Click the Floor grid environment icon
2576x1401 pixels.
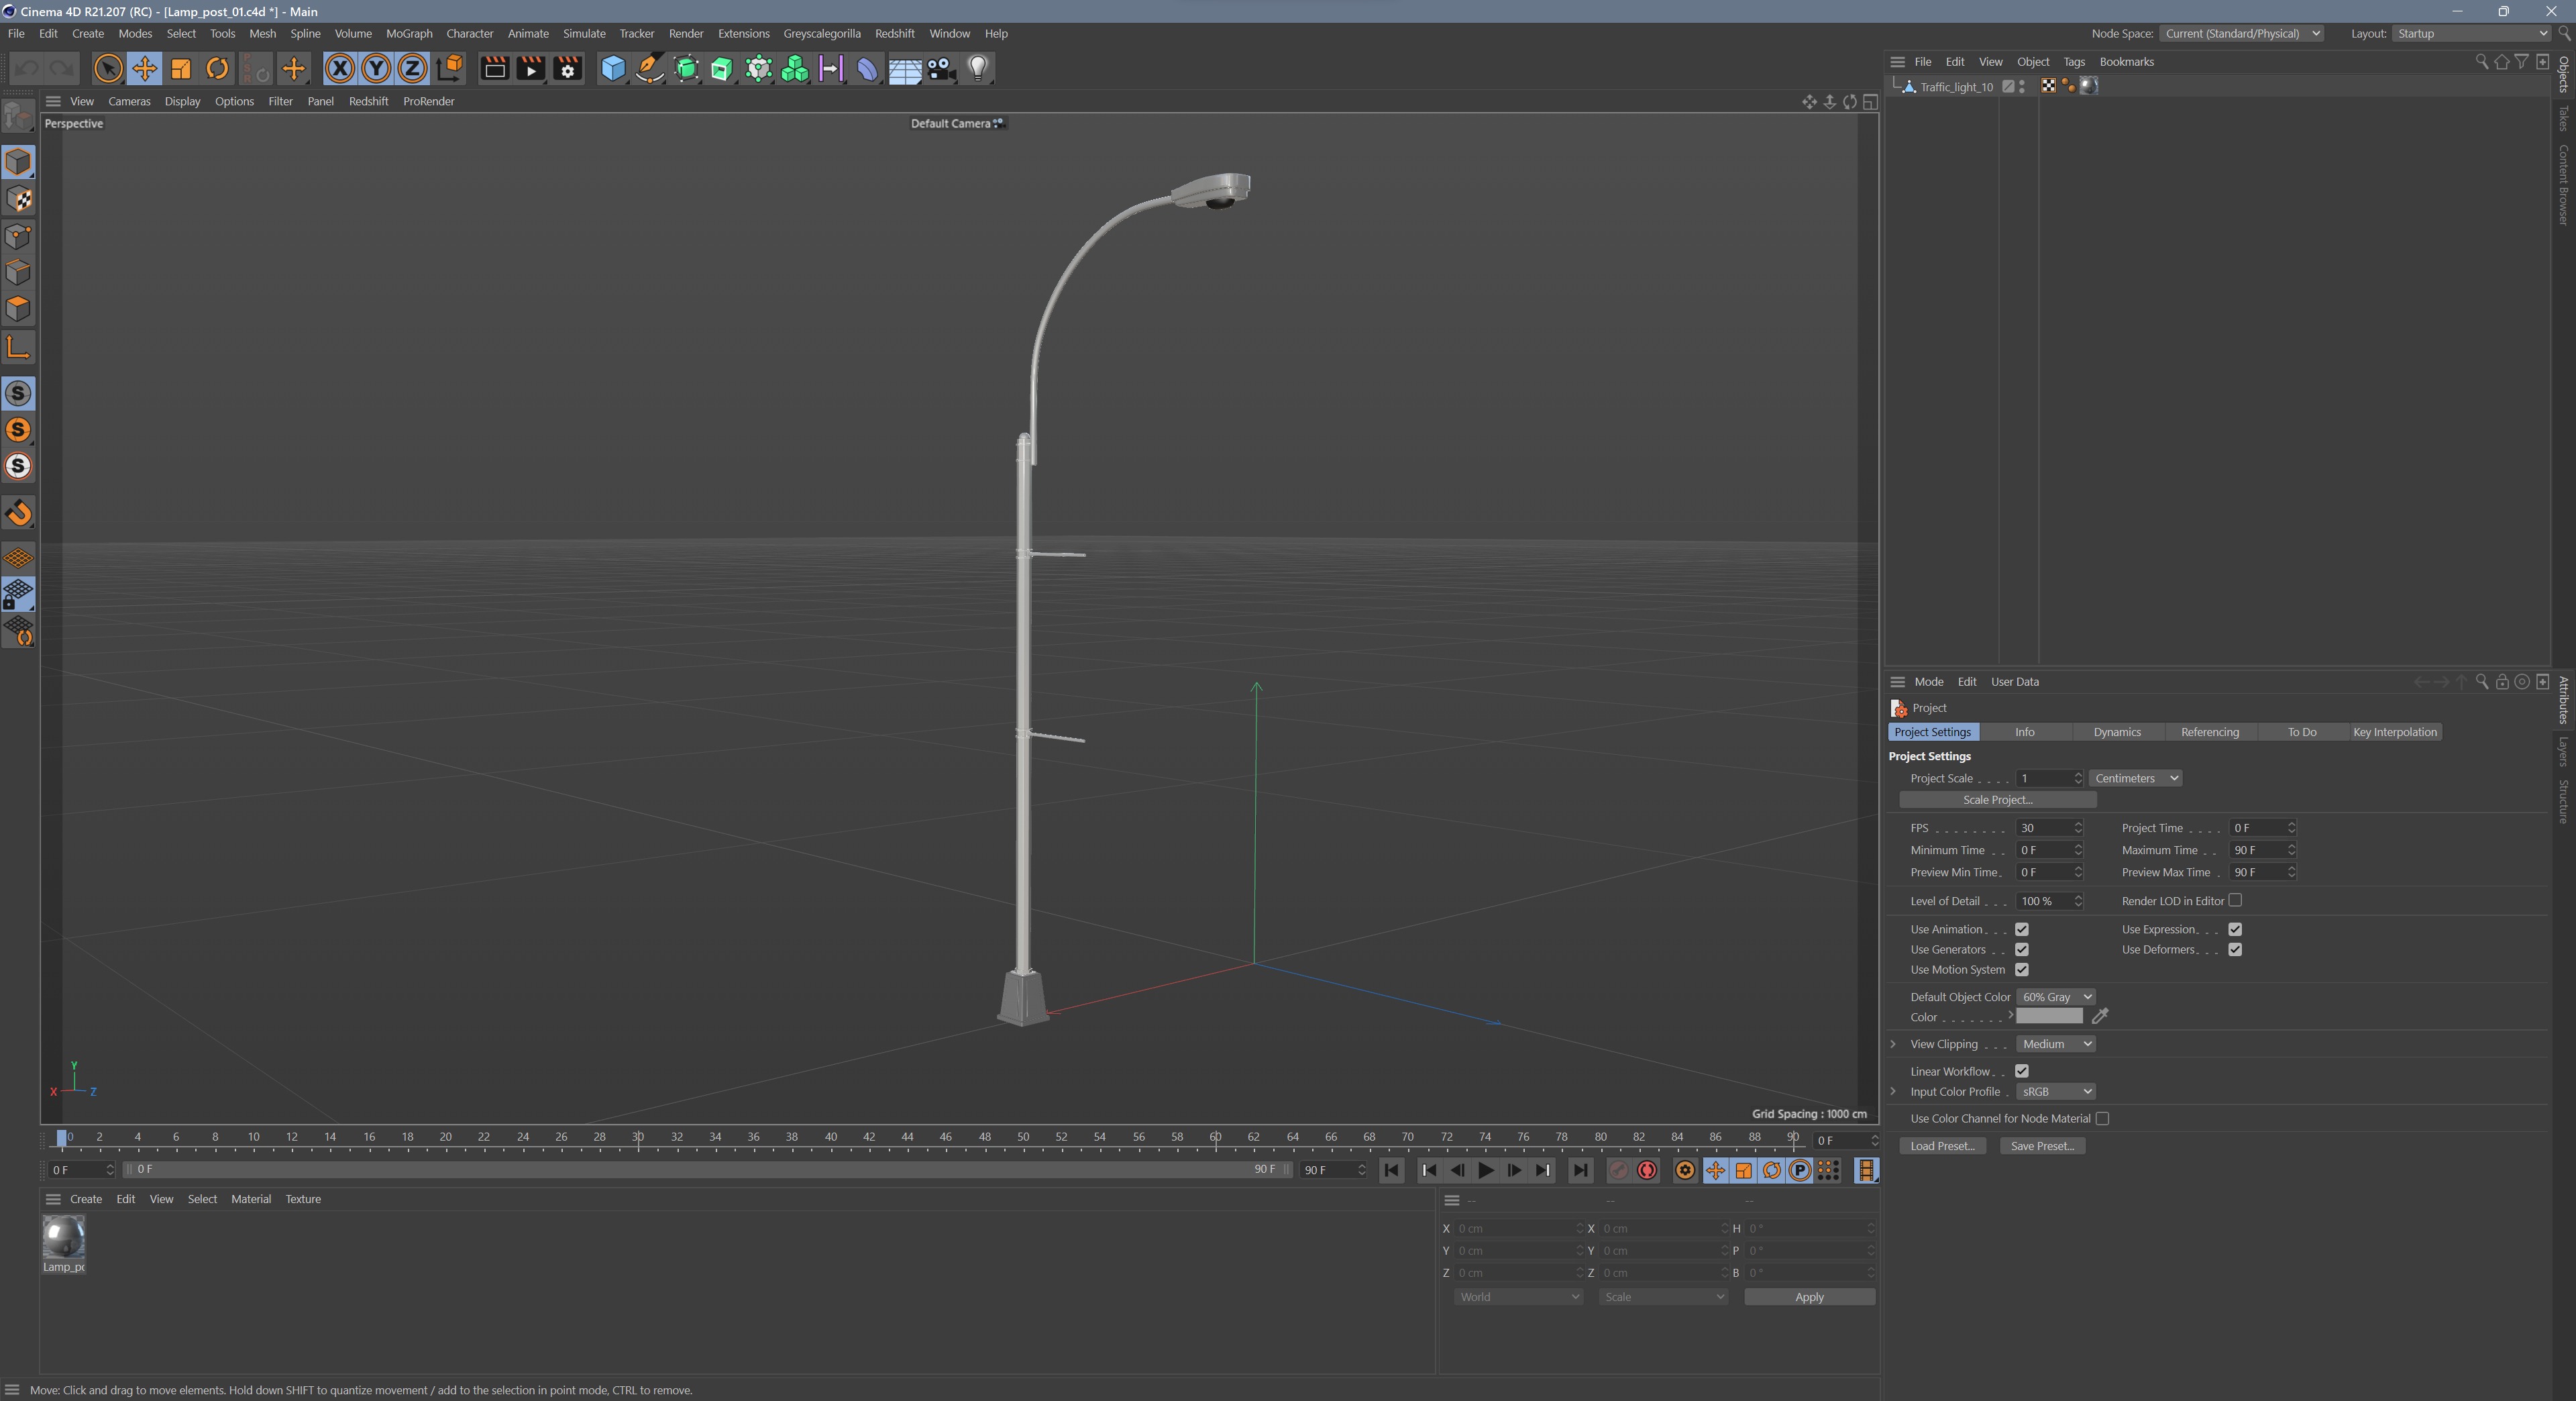(x=905, y=69)
